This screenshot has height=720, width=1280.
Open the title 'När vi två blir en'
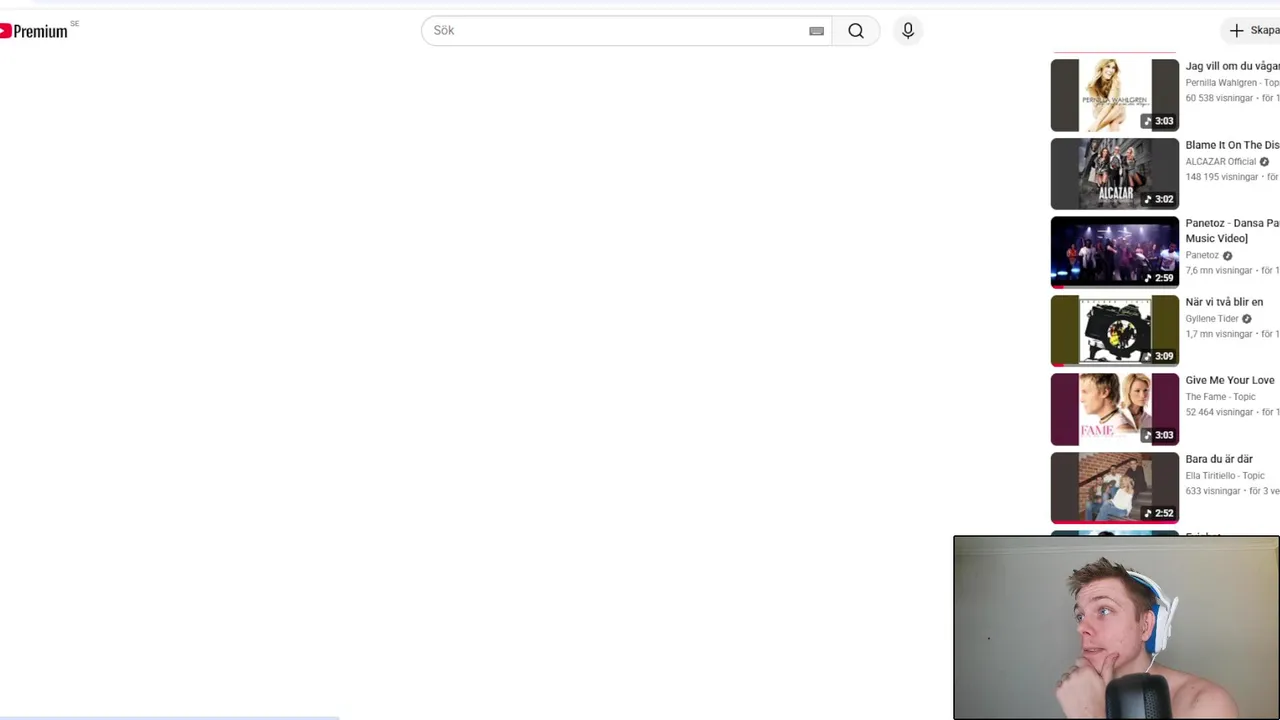point(1224,302)
